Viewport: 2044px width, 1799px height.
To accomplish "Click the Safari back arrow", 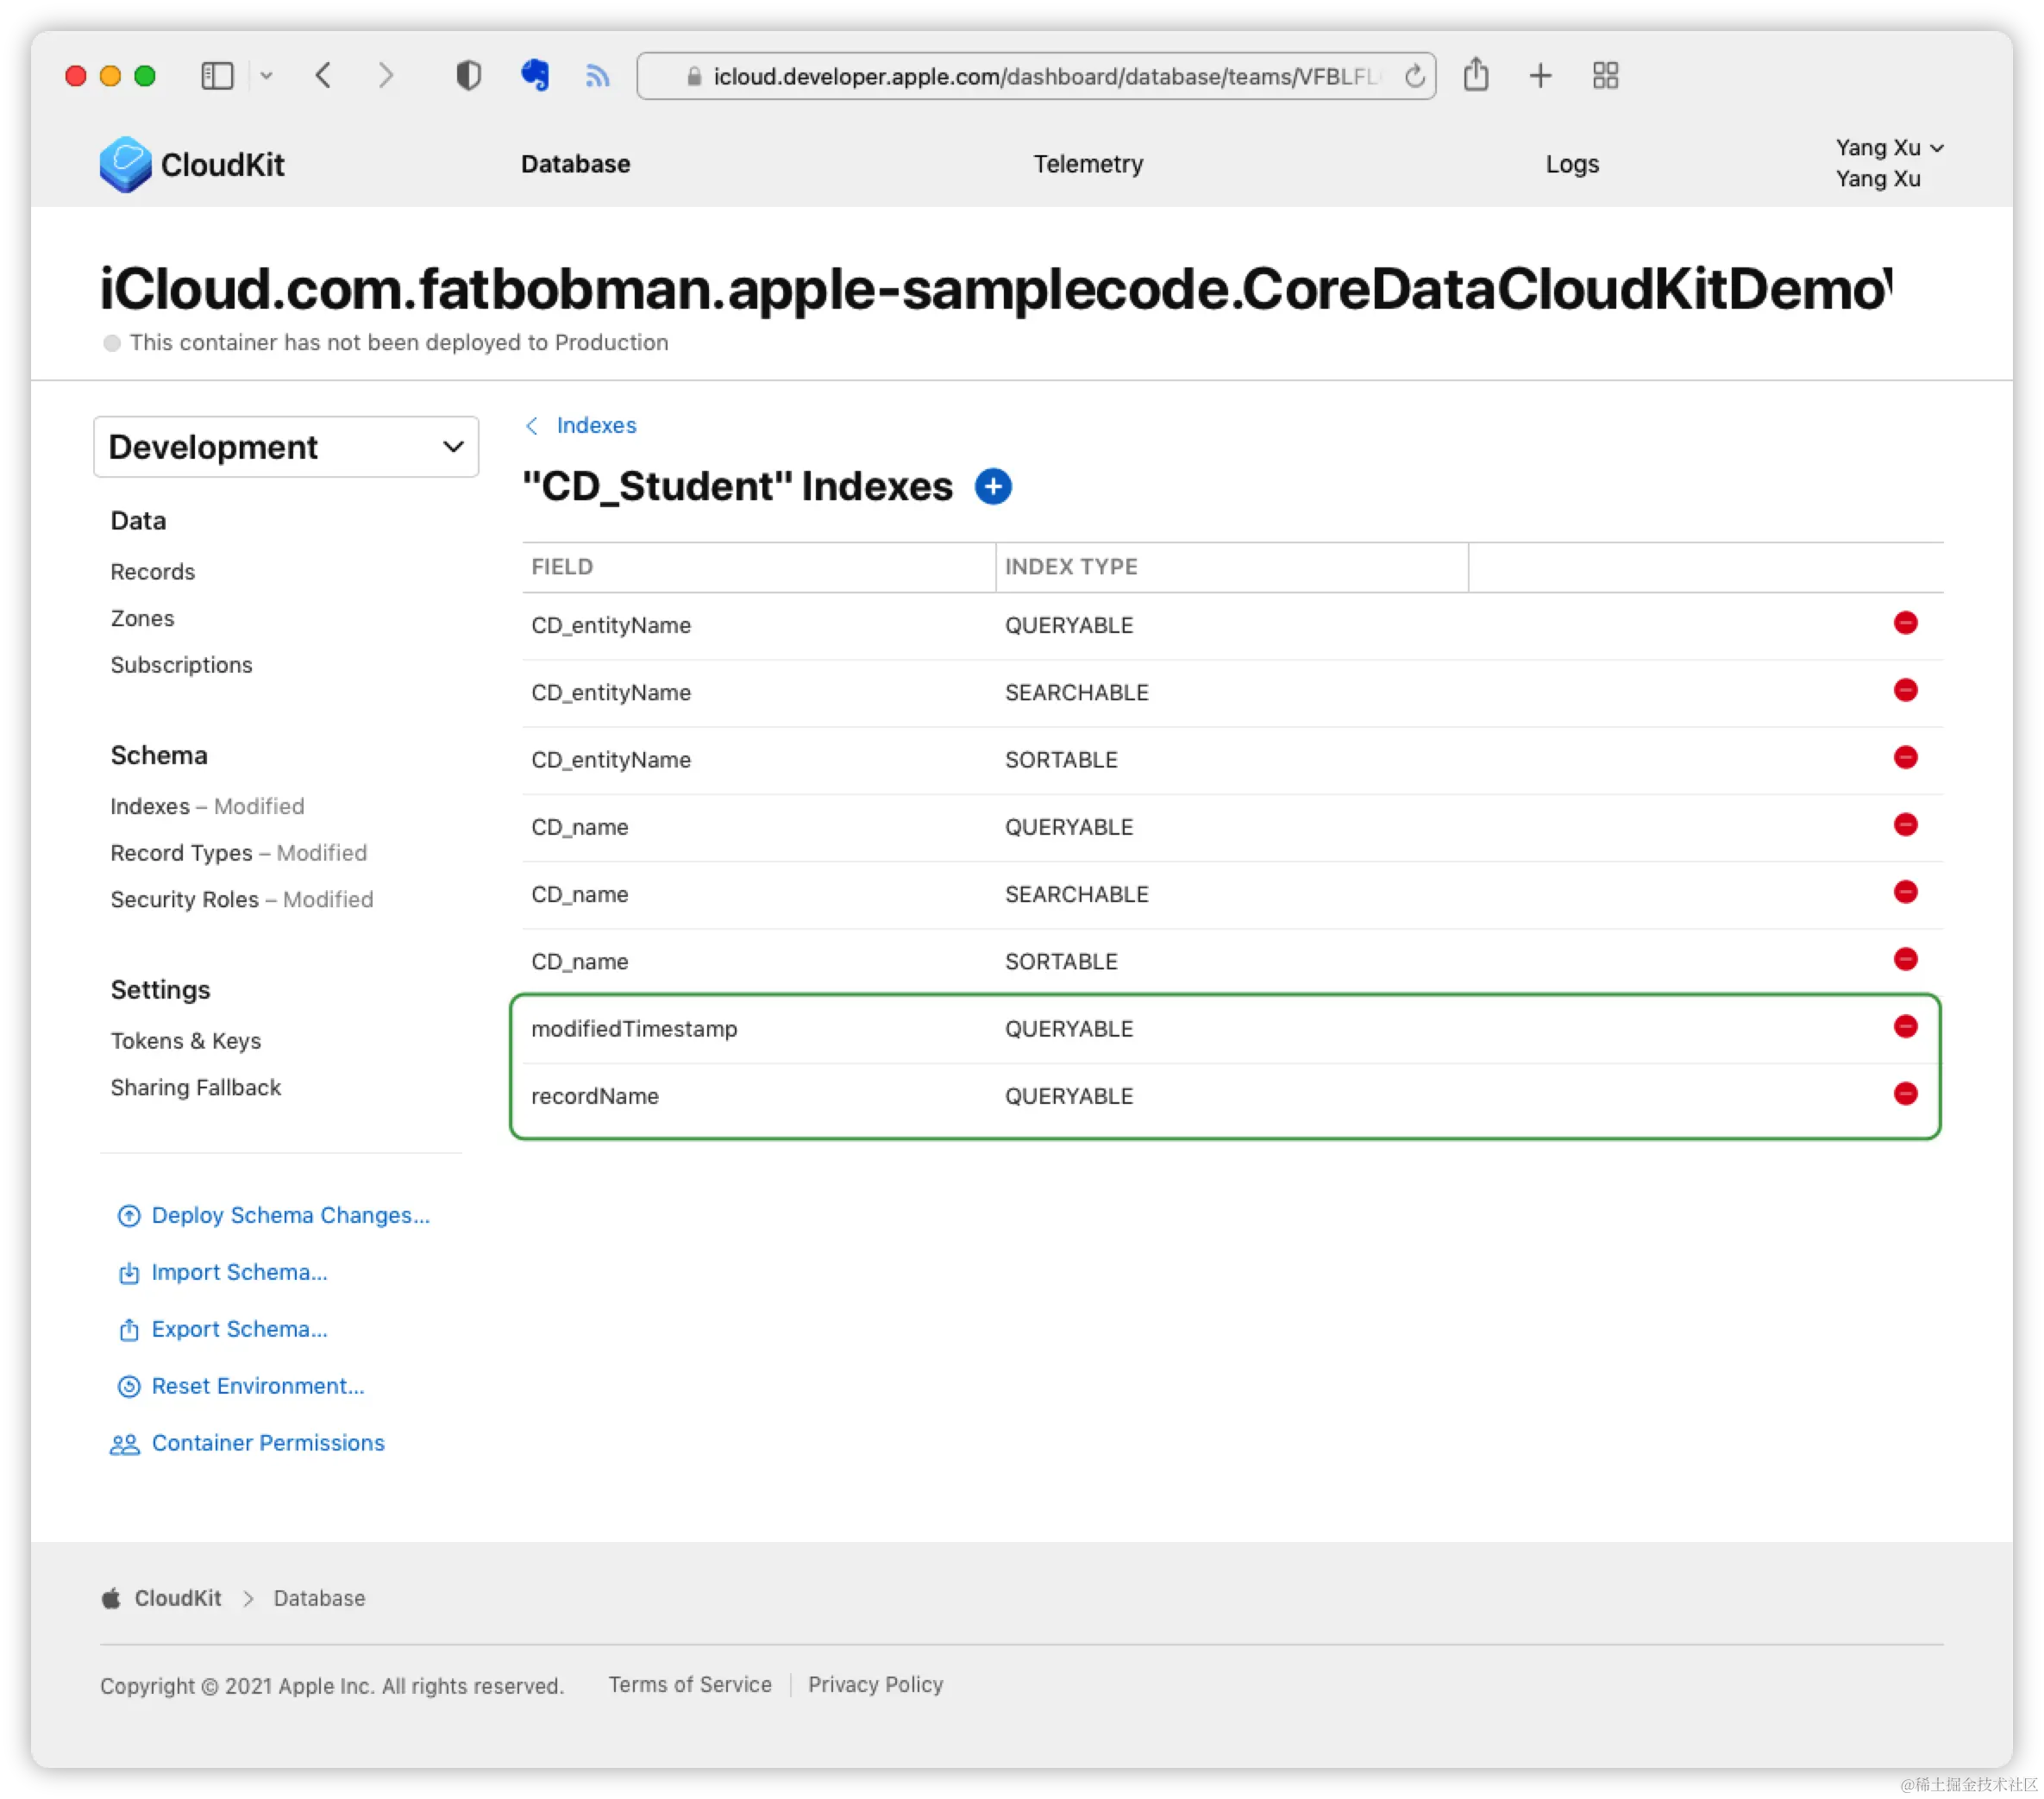I will (323, 76).
